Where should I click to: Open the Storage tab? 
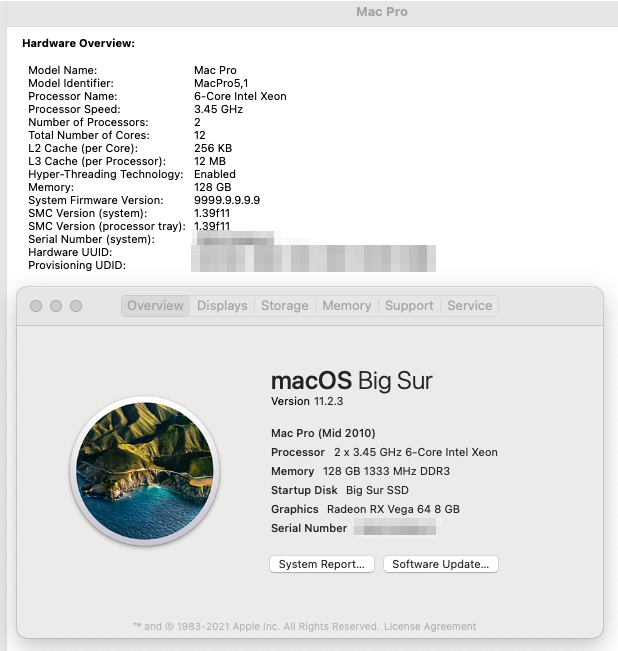pyautogui.click(x=285, y=306)
